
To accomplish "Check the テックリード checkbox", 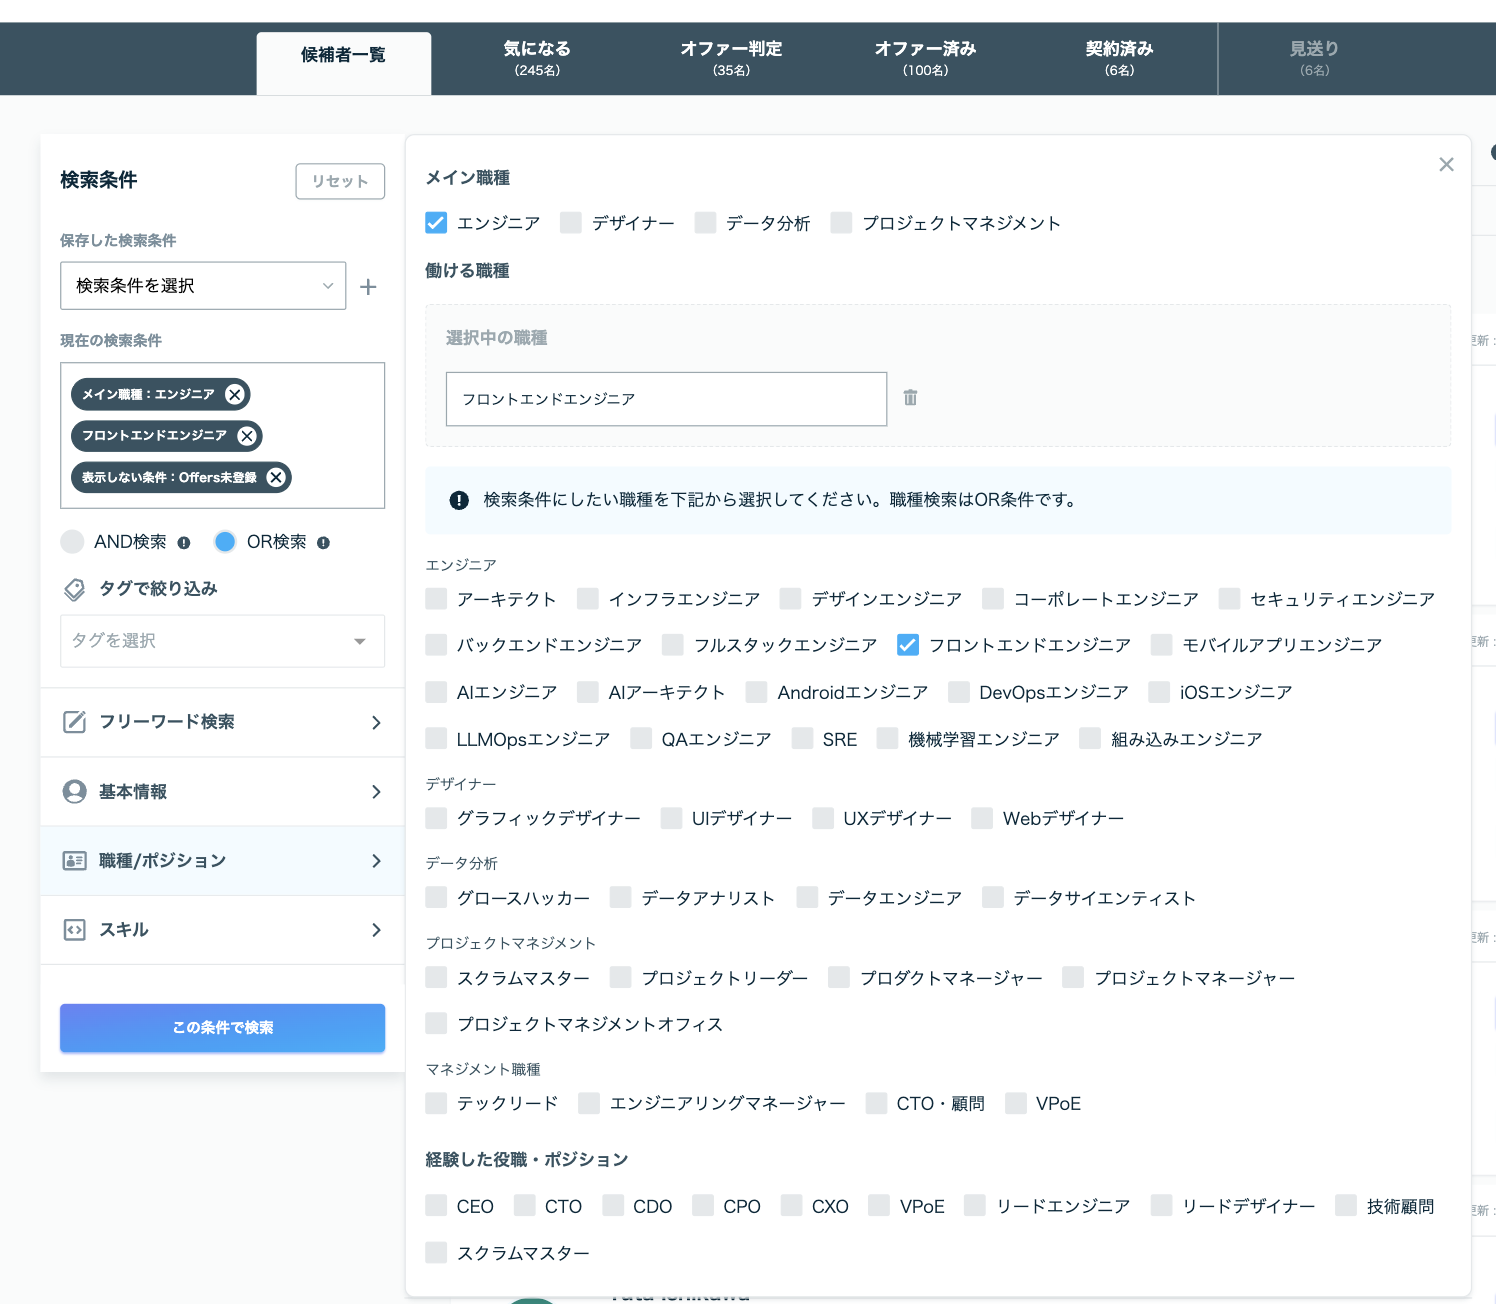I will [x=436, y=1103].
